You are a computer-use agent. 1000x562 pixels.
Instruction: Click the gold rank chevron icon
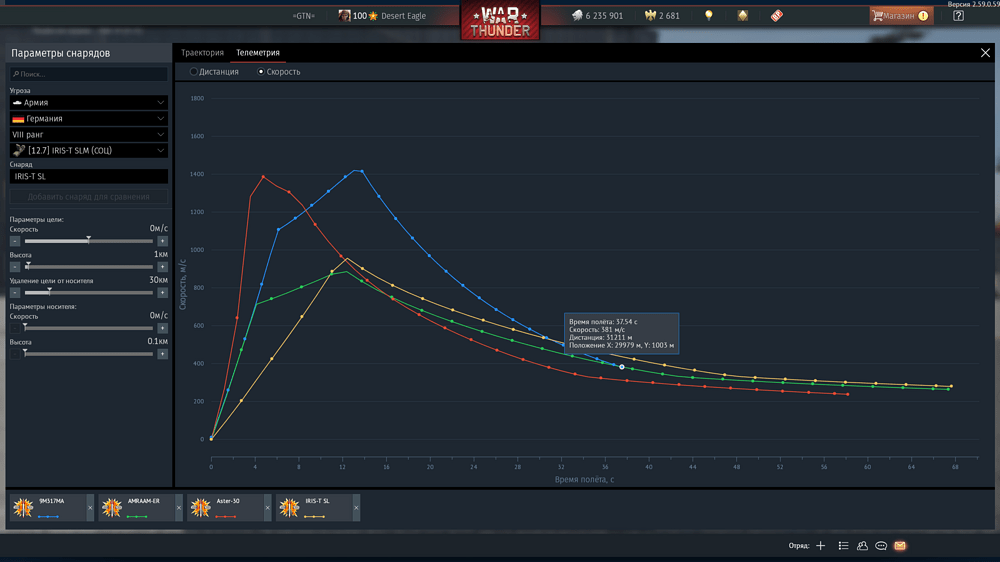[743, 15]
